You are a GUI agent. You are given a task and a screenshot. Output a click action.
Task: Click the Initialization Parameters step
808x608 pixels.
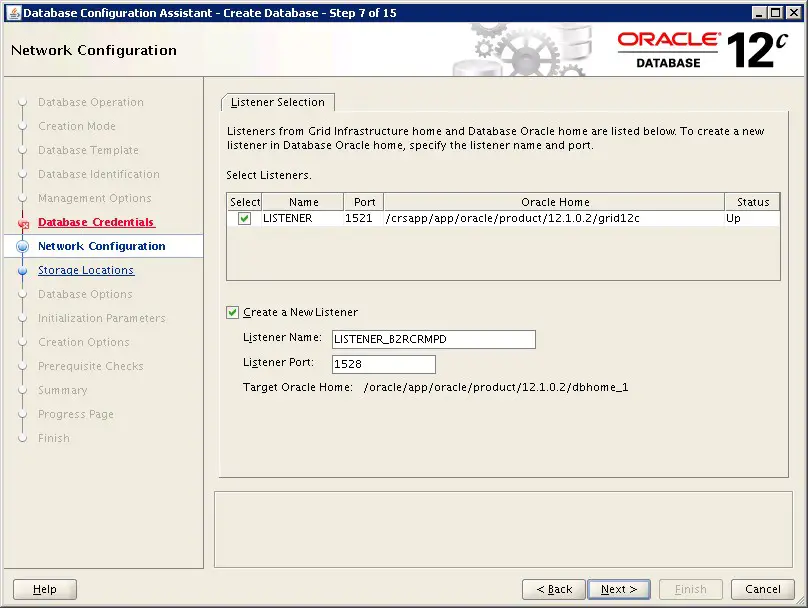click(x=102, y=318)
